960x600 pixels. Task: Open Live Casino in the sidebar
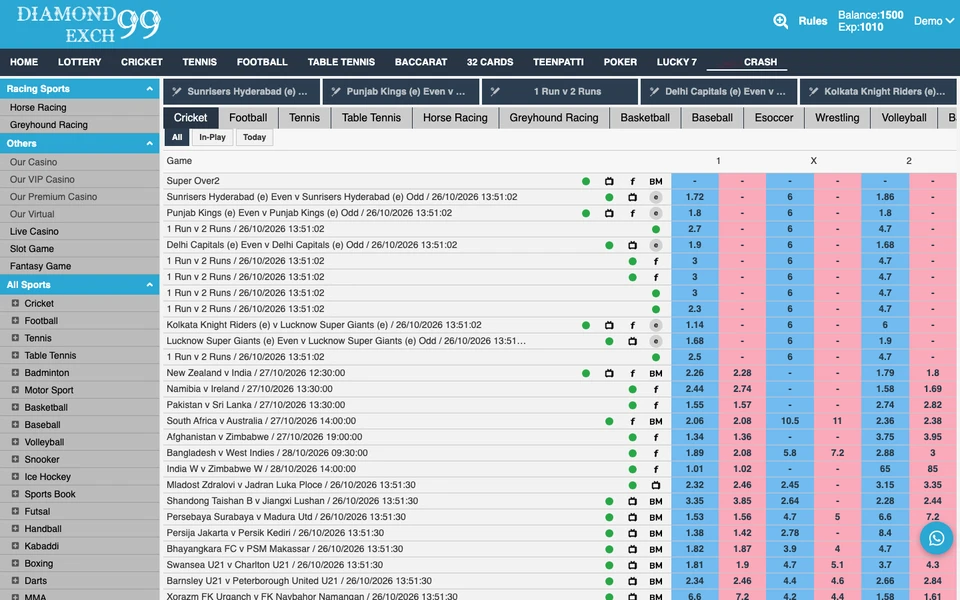[34, 231]
